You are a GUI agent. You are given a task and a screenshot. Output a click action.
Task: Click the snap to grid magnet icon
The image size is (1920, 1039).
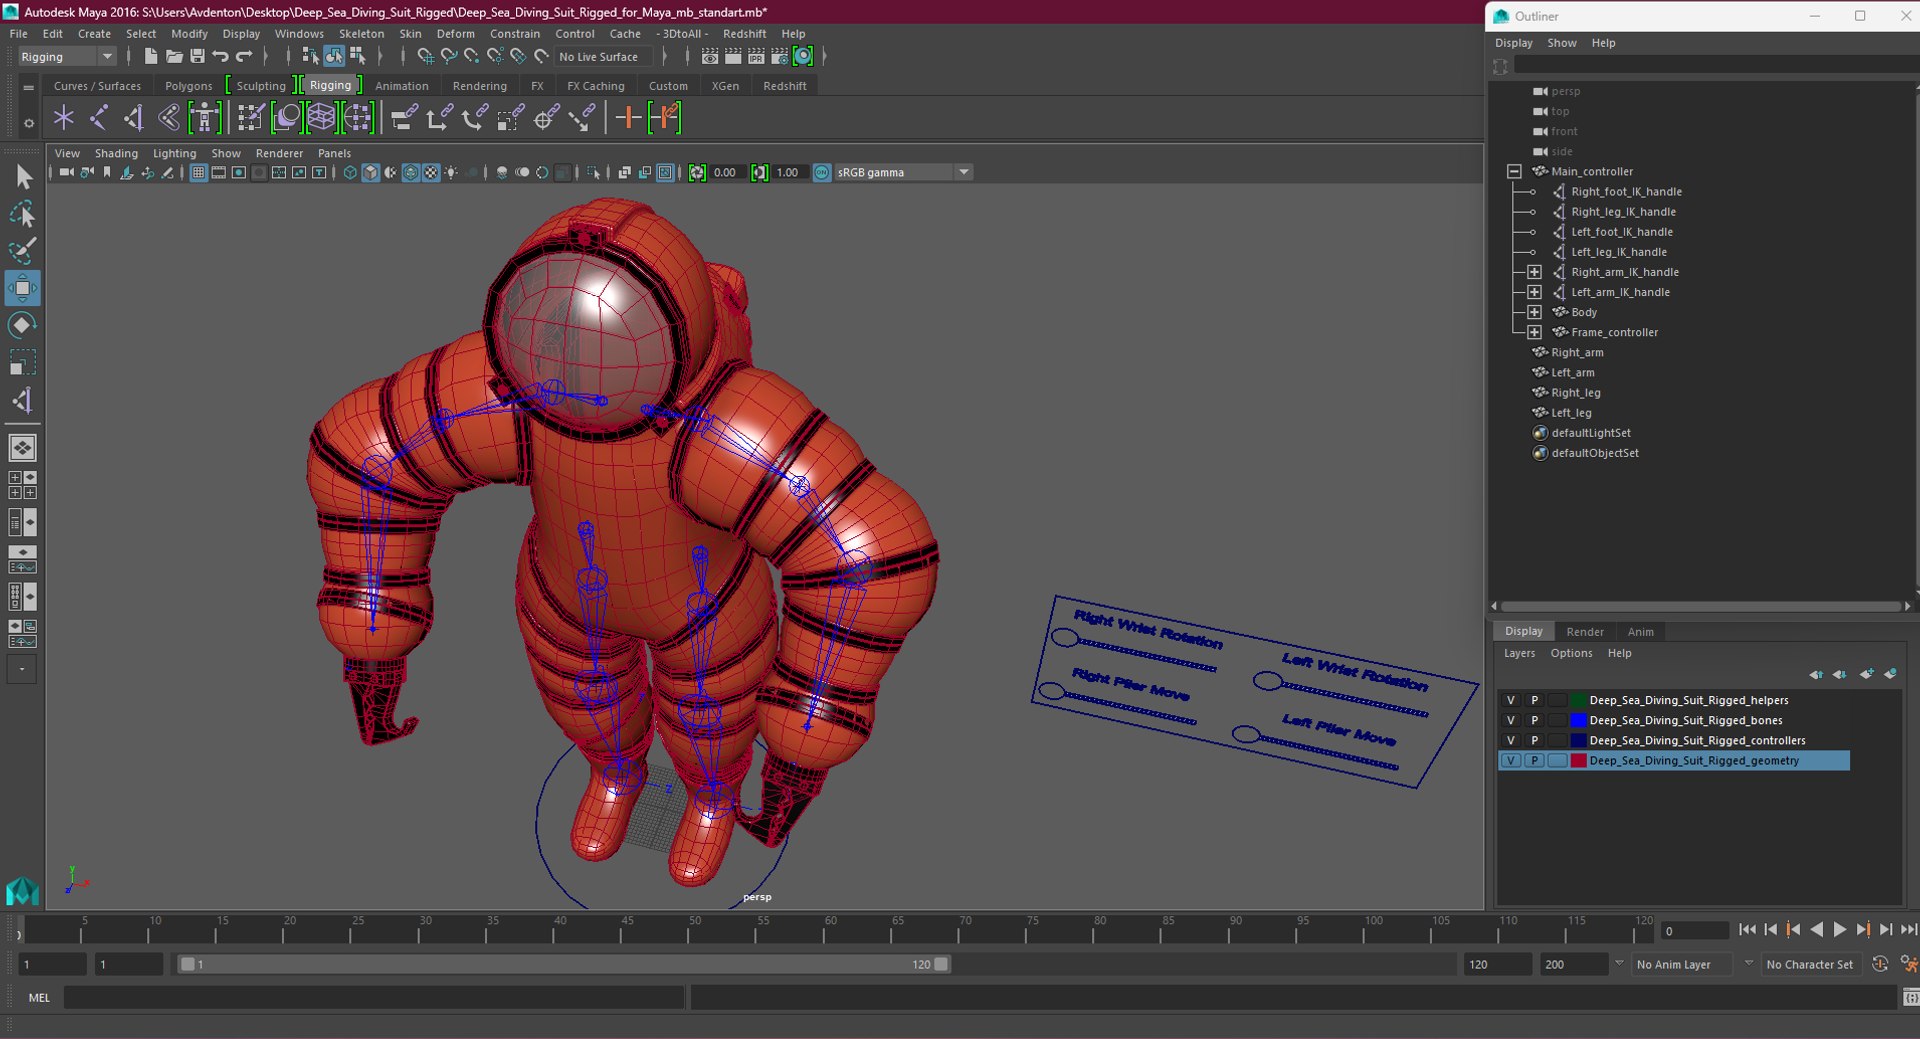pos(425,56)
